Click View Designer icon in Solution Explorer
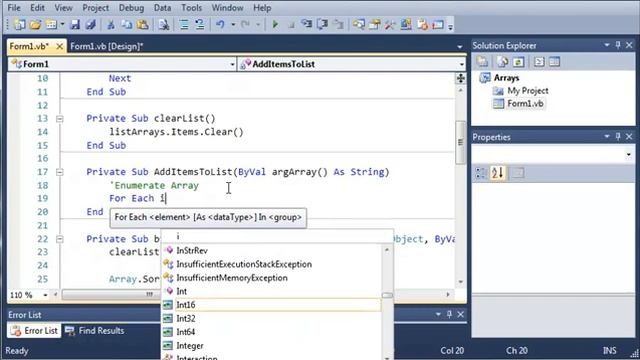Viewport: 640px width, 360px height. coord(554,62)
